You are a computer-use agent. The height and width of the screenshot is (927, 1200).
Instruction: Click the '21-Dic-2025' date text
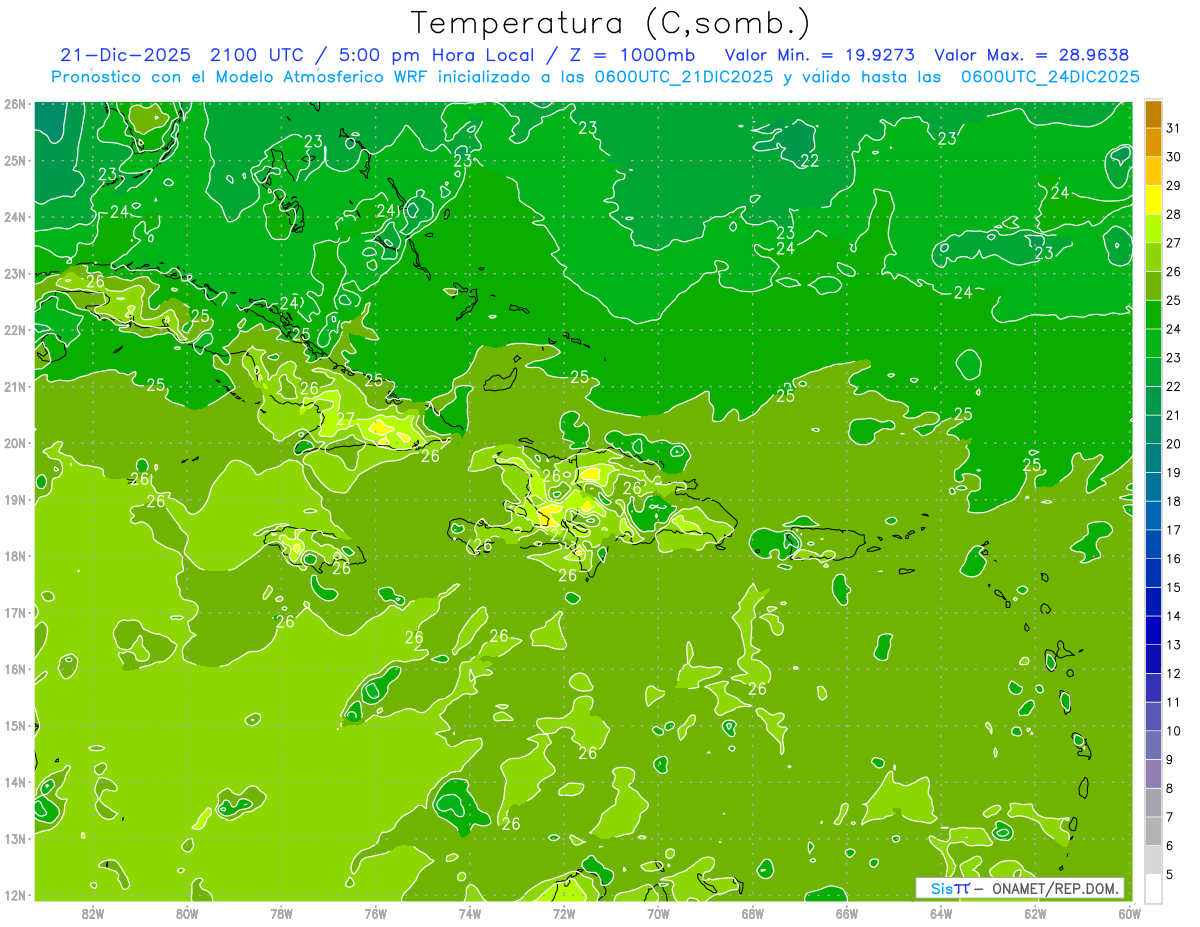tap(125, 55)
